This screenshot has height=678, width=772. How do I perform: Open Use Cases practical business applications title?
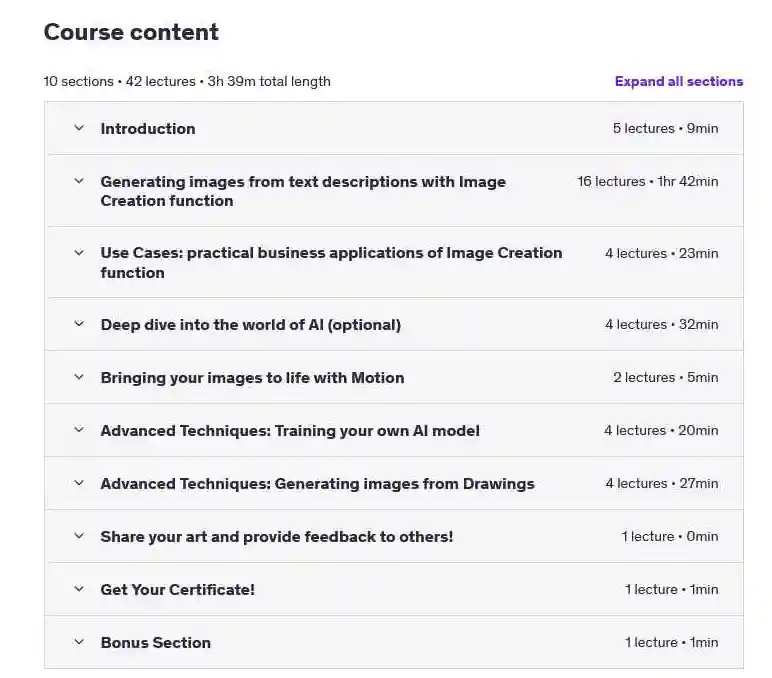331,262
